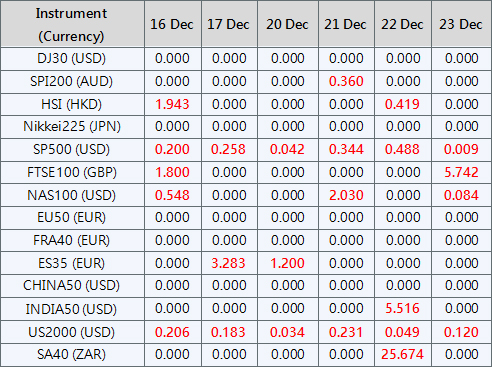This screenshot has height=367, width=492.
Task: Click the CHINA50 (USD) row label
Action: (72, 285)
